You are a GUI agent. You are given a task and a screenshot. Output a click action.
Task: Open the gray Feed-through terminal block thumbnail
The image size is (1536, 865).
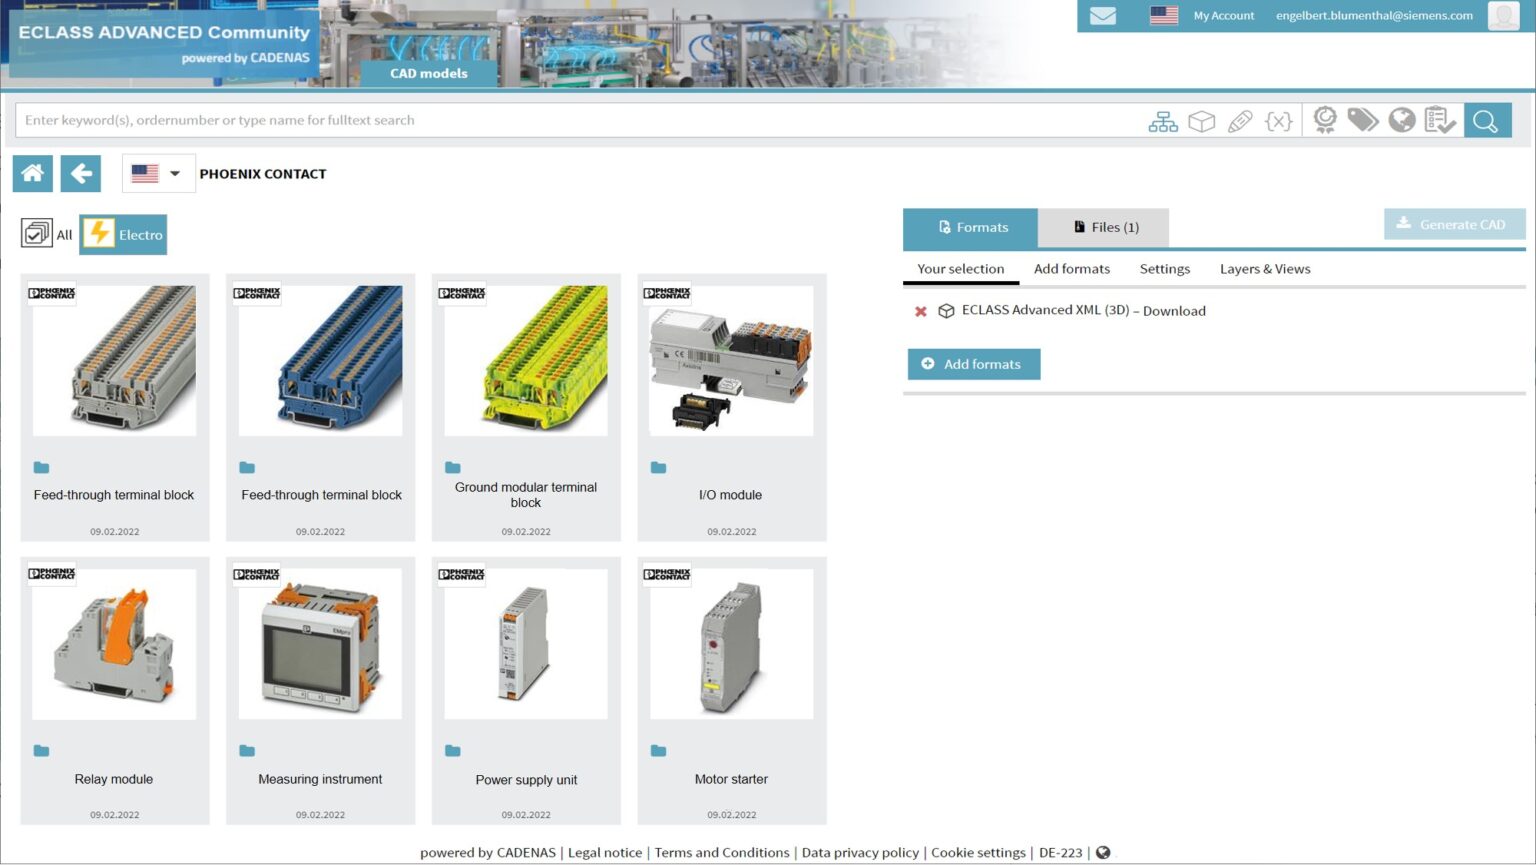point(114,361)
